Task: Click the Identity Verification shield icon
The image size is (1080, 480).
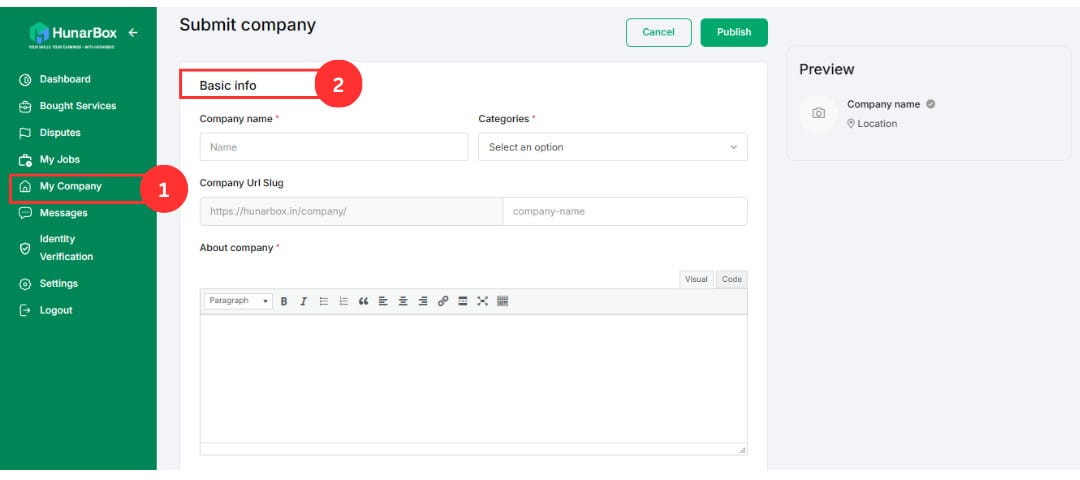Action: [25, 249]
